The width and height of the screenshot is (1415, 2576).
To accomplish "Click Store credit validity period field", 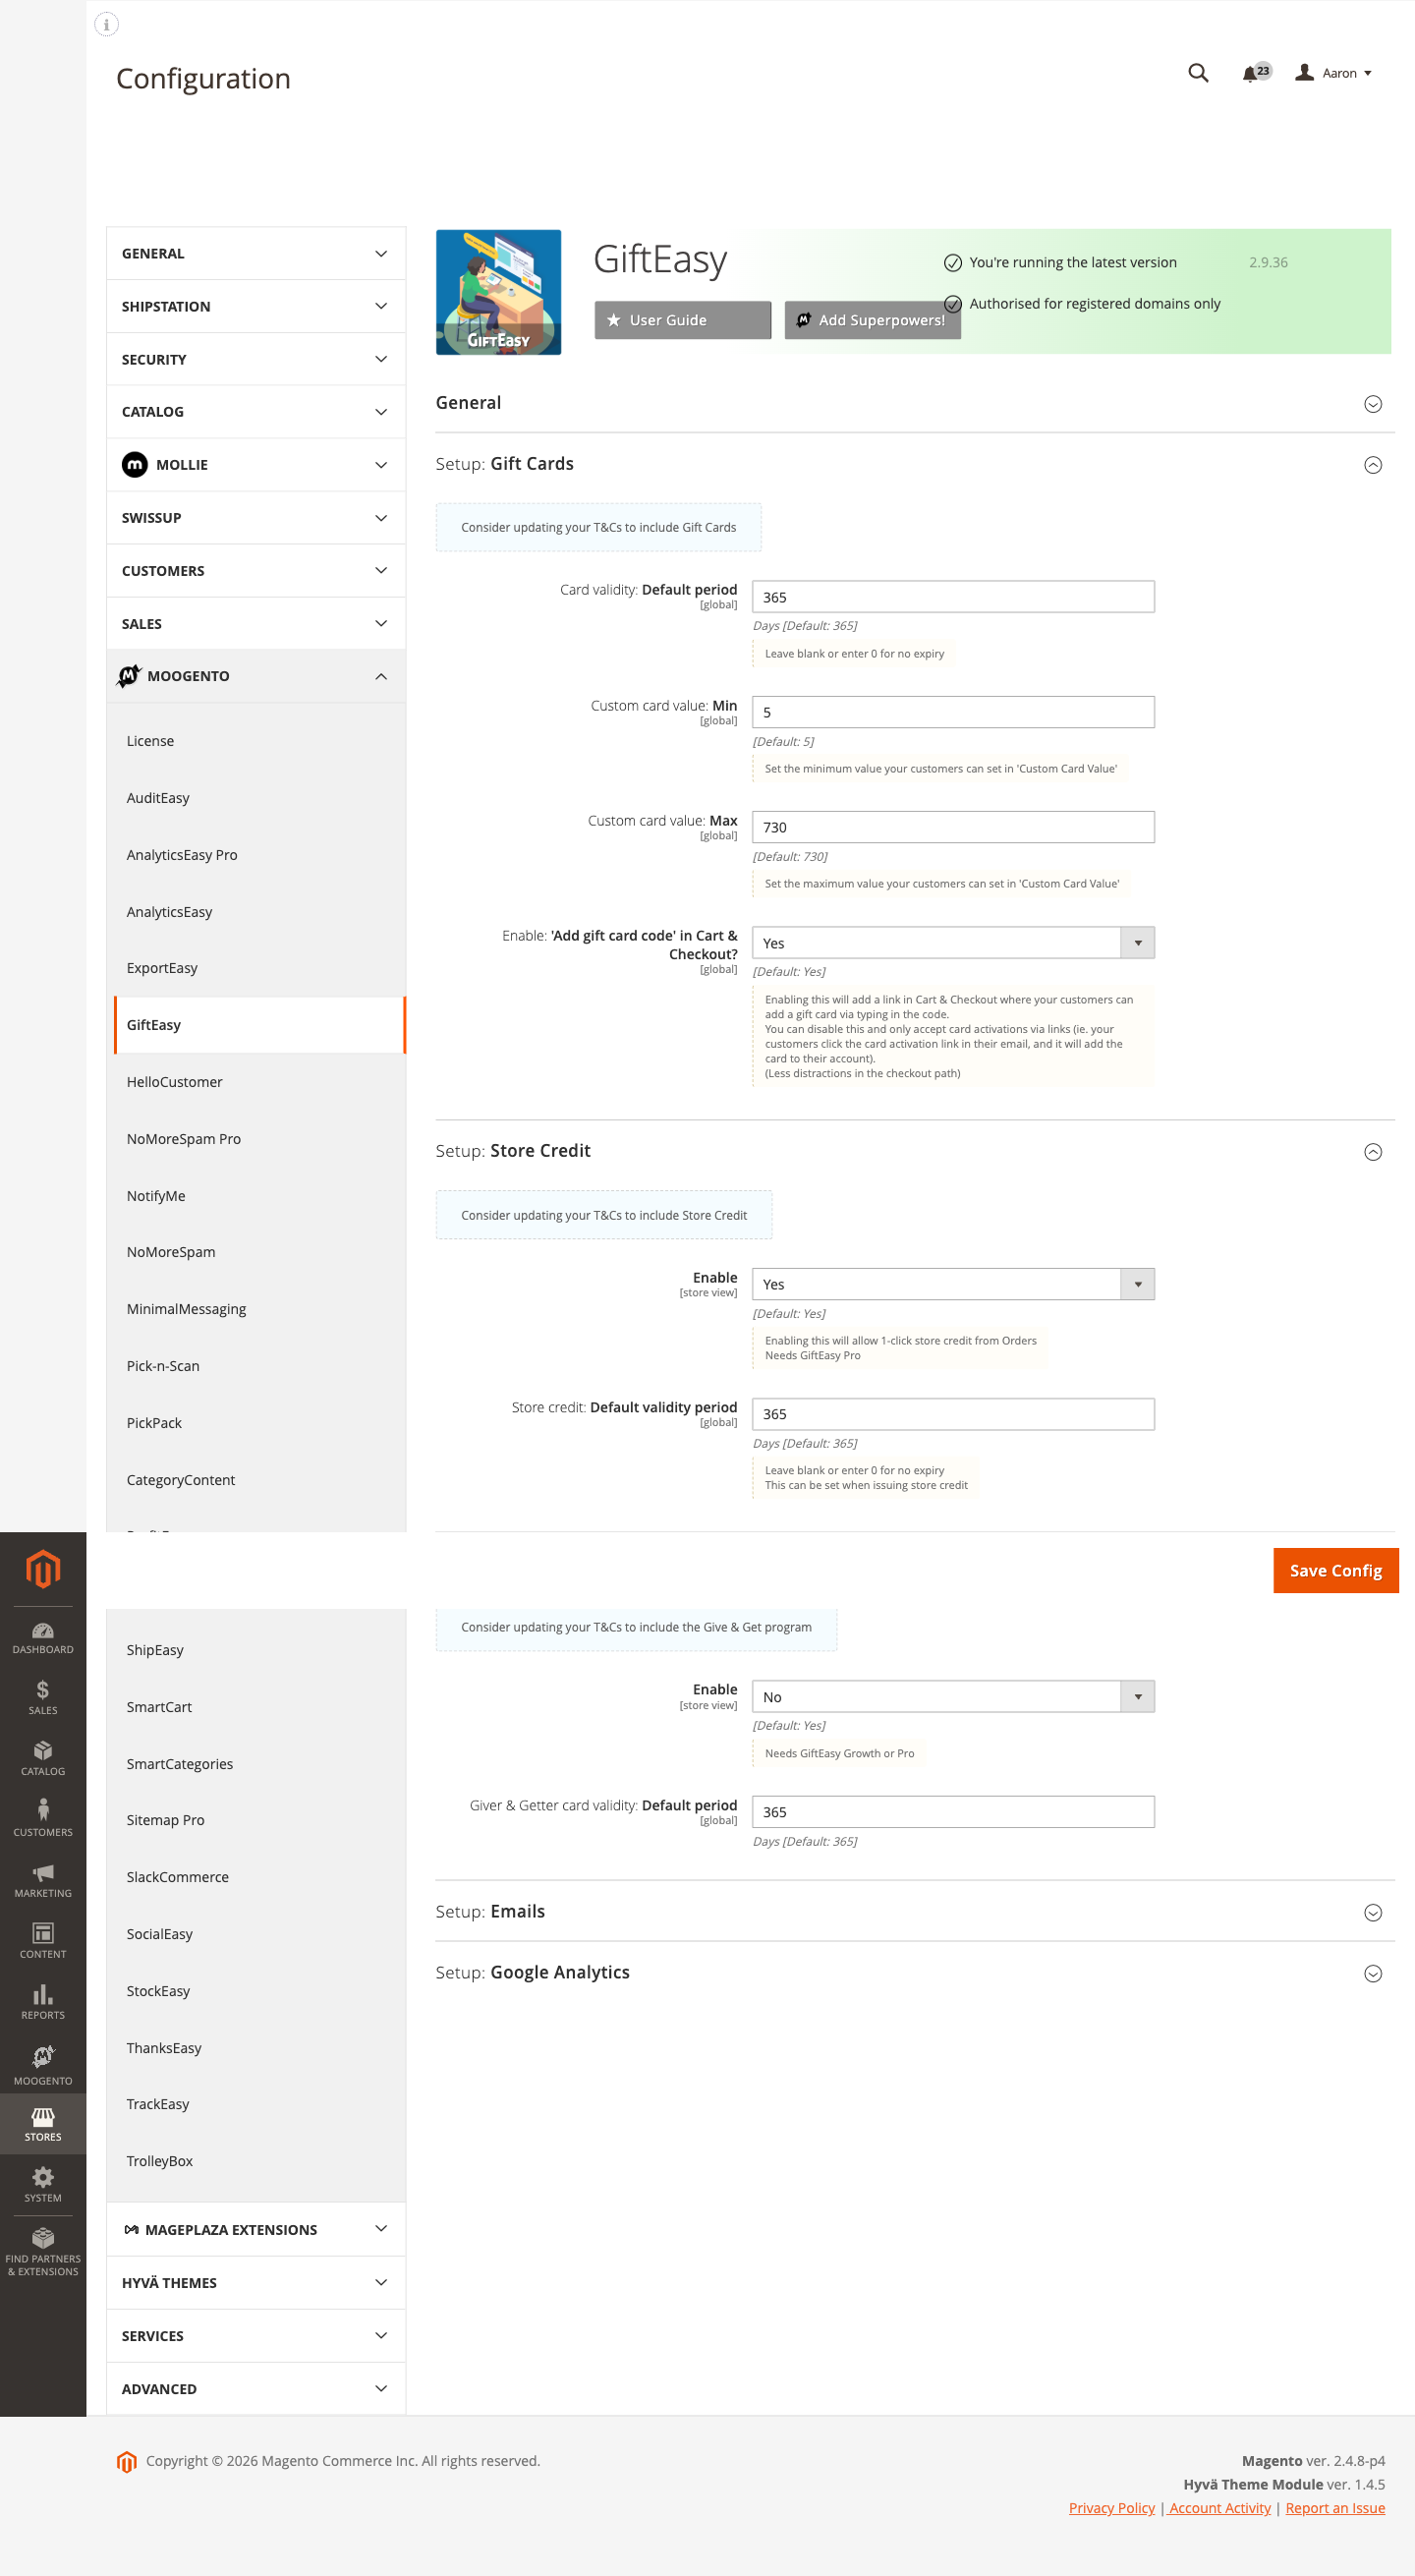I will tap(953, 1414).
